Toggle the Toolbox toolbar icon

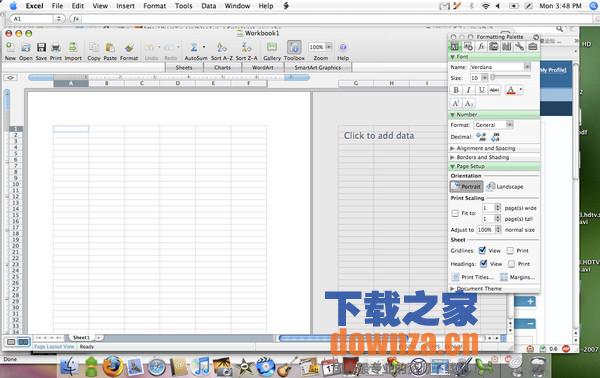[x=294, y=47]
